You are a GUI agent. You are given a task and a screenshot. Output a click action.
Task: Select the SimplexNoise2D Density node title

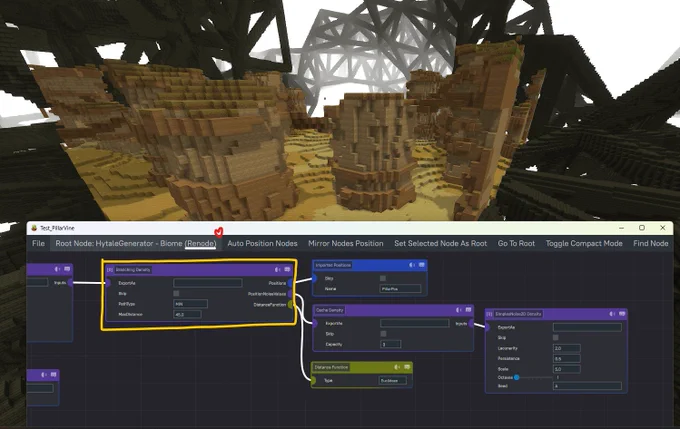[x=518, y=314]
